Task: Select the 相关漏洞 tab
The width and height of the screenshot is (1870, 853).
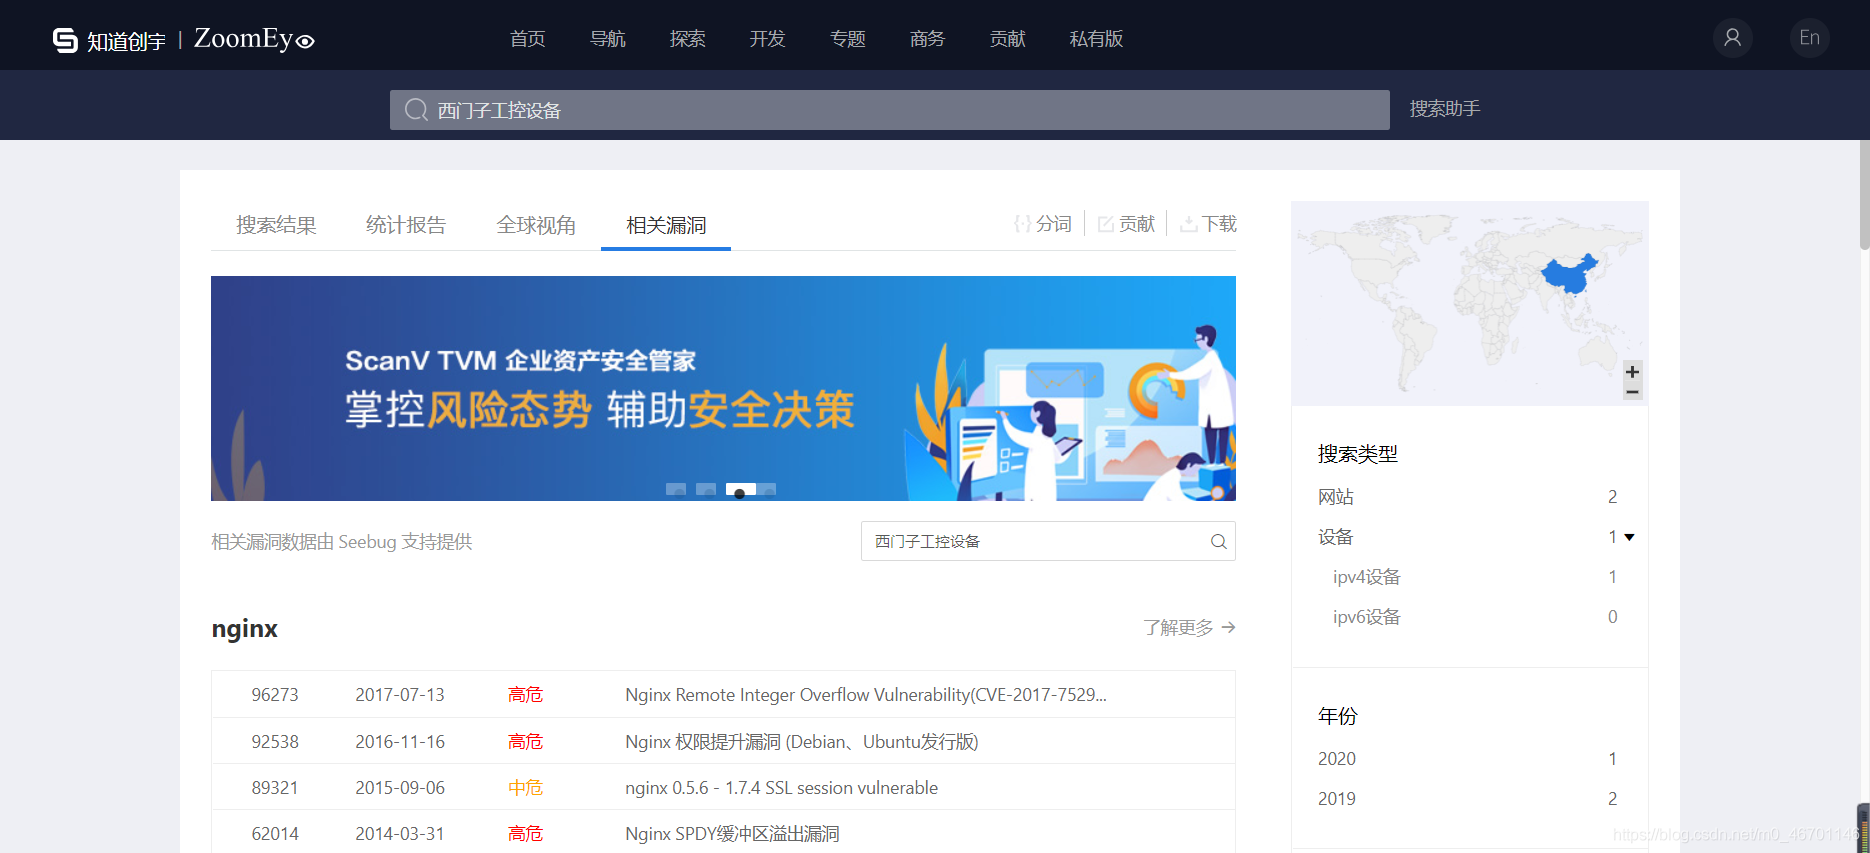Action: [x=666, y=225]
